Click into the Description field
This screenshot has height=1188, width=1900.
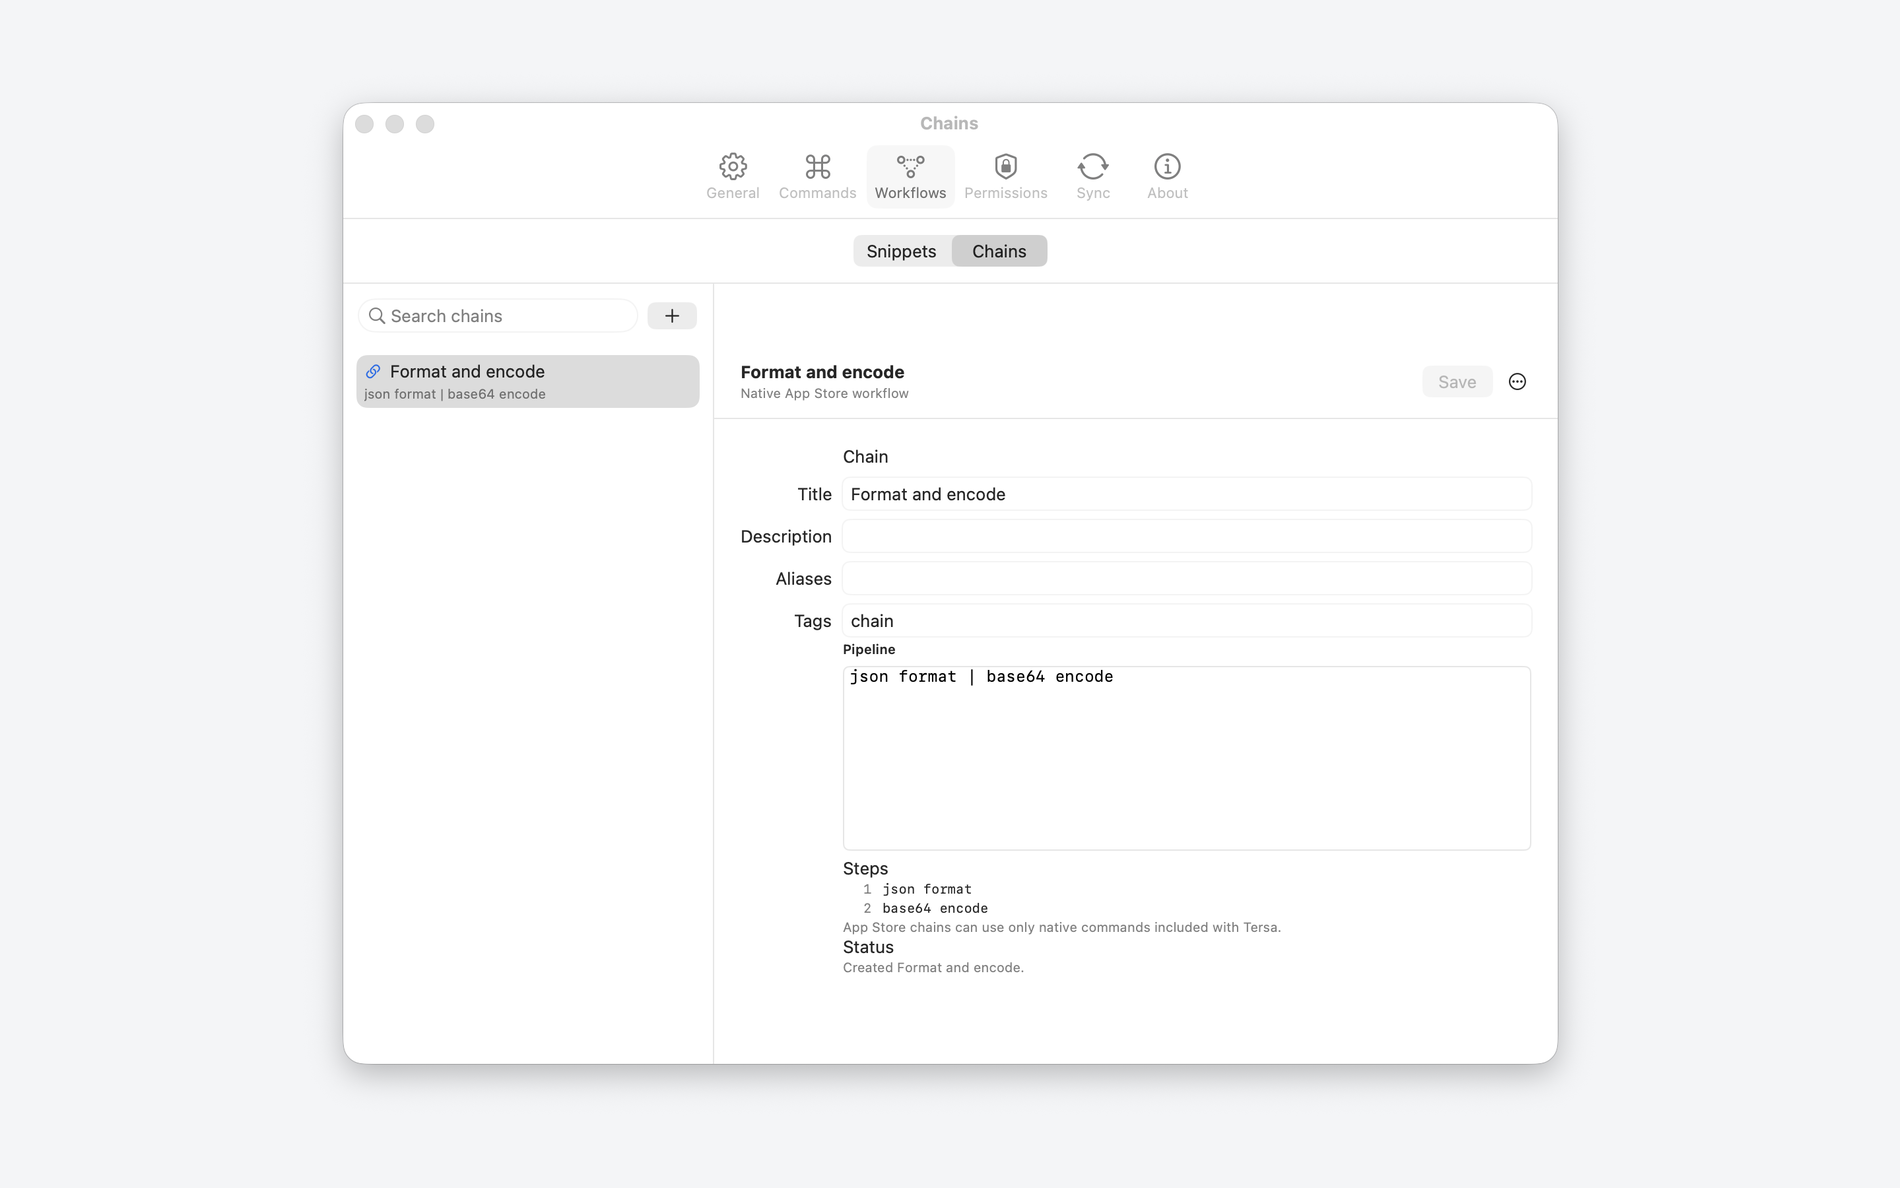click(1186, 536)
